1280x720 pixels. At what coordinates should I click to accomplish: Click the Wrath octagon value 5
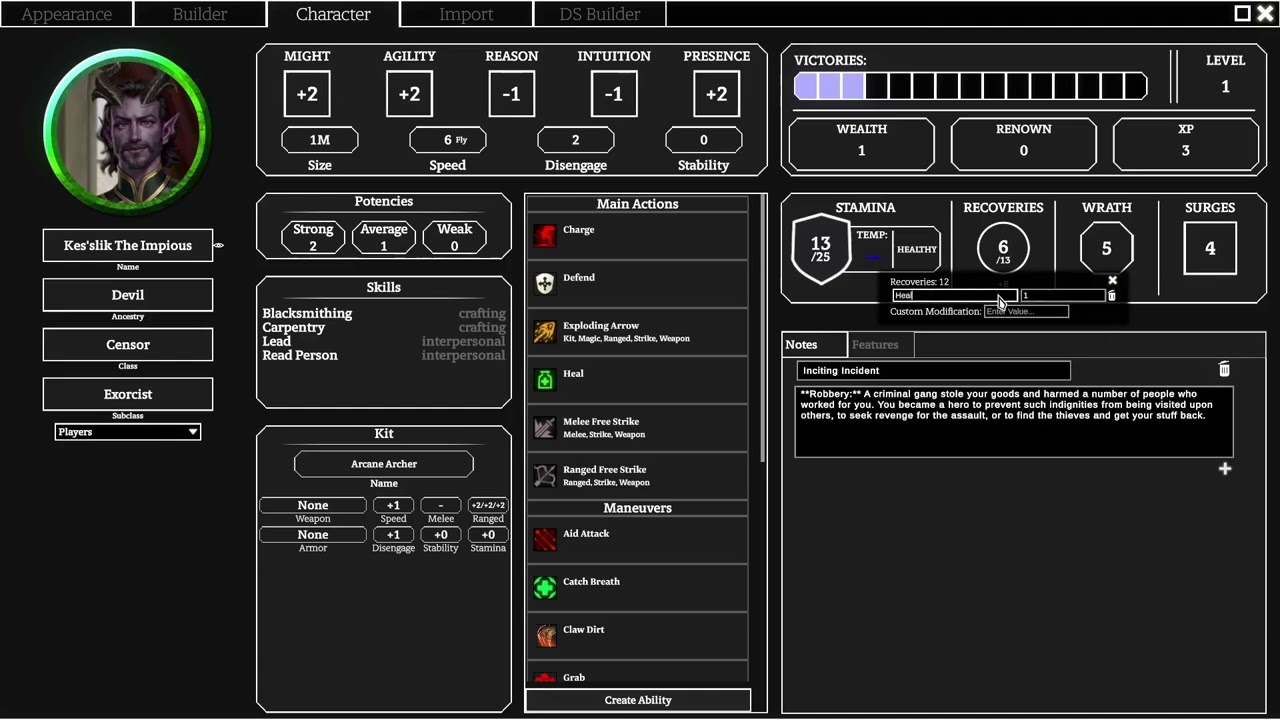coord(1106,248)
